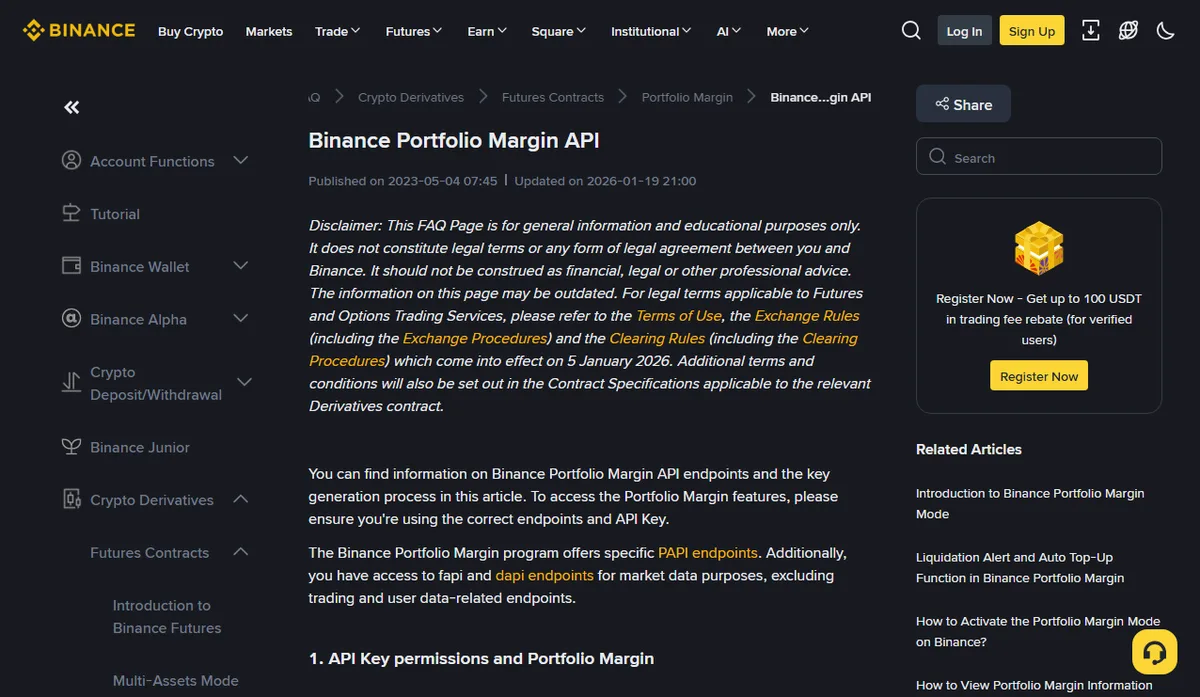Open the search magnifier in header
The image size is (1200, 697).
[911, 31]
